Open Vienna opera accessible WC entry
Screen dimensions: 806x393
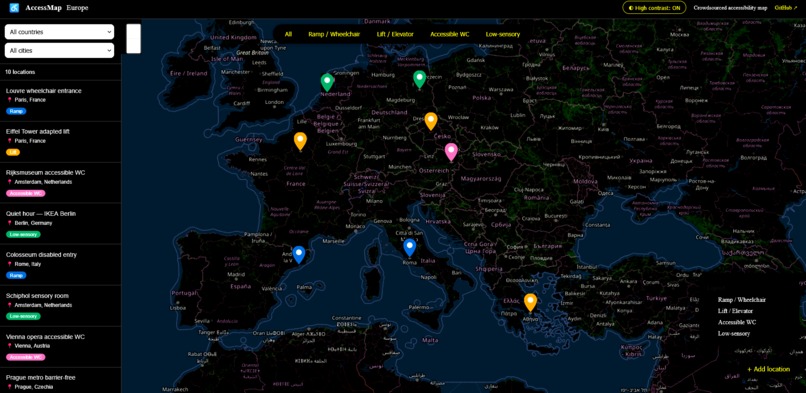(x=61, y=347)
